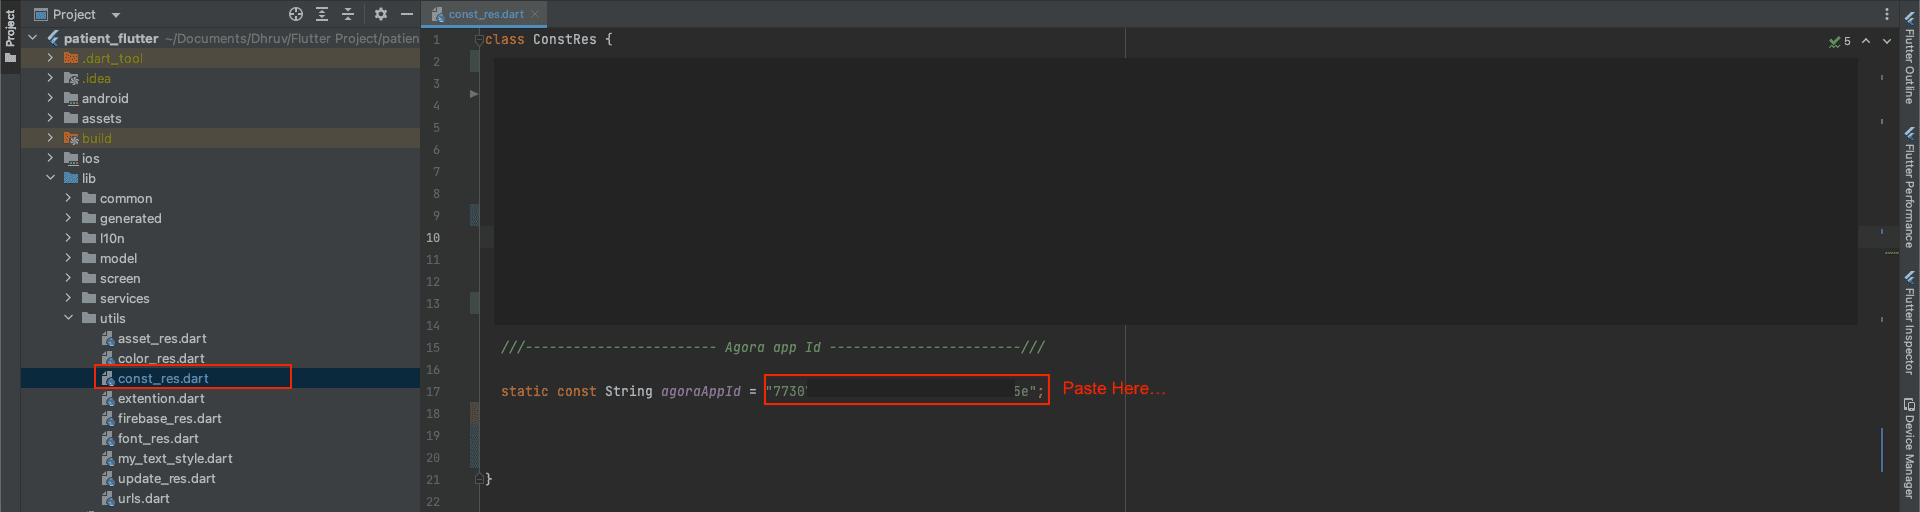Open the Flutter Inspector tool window
Screen dimensions: 1920x512
coord(1909,322)
